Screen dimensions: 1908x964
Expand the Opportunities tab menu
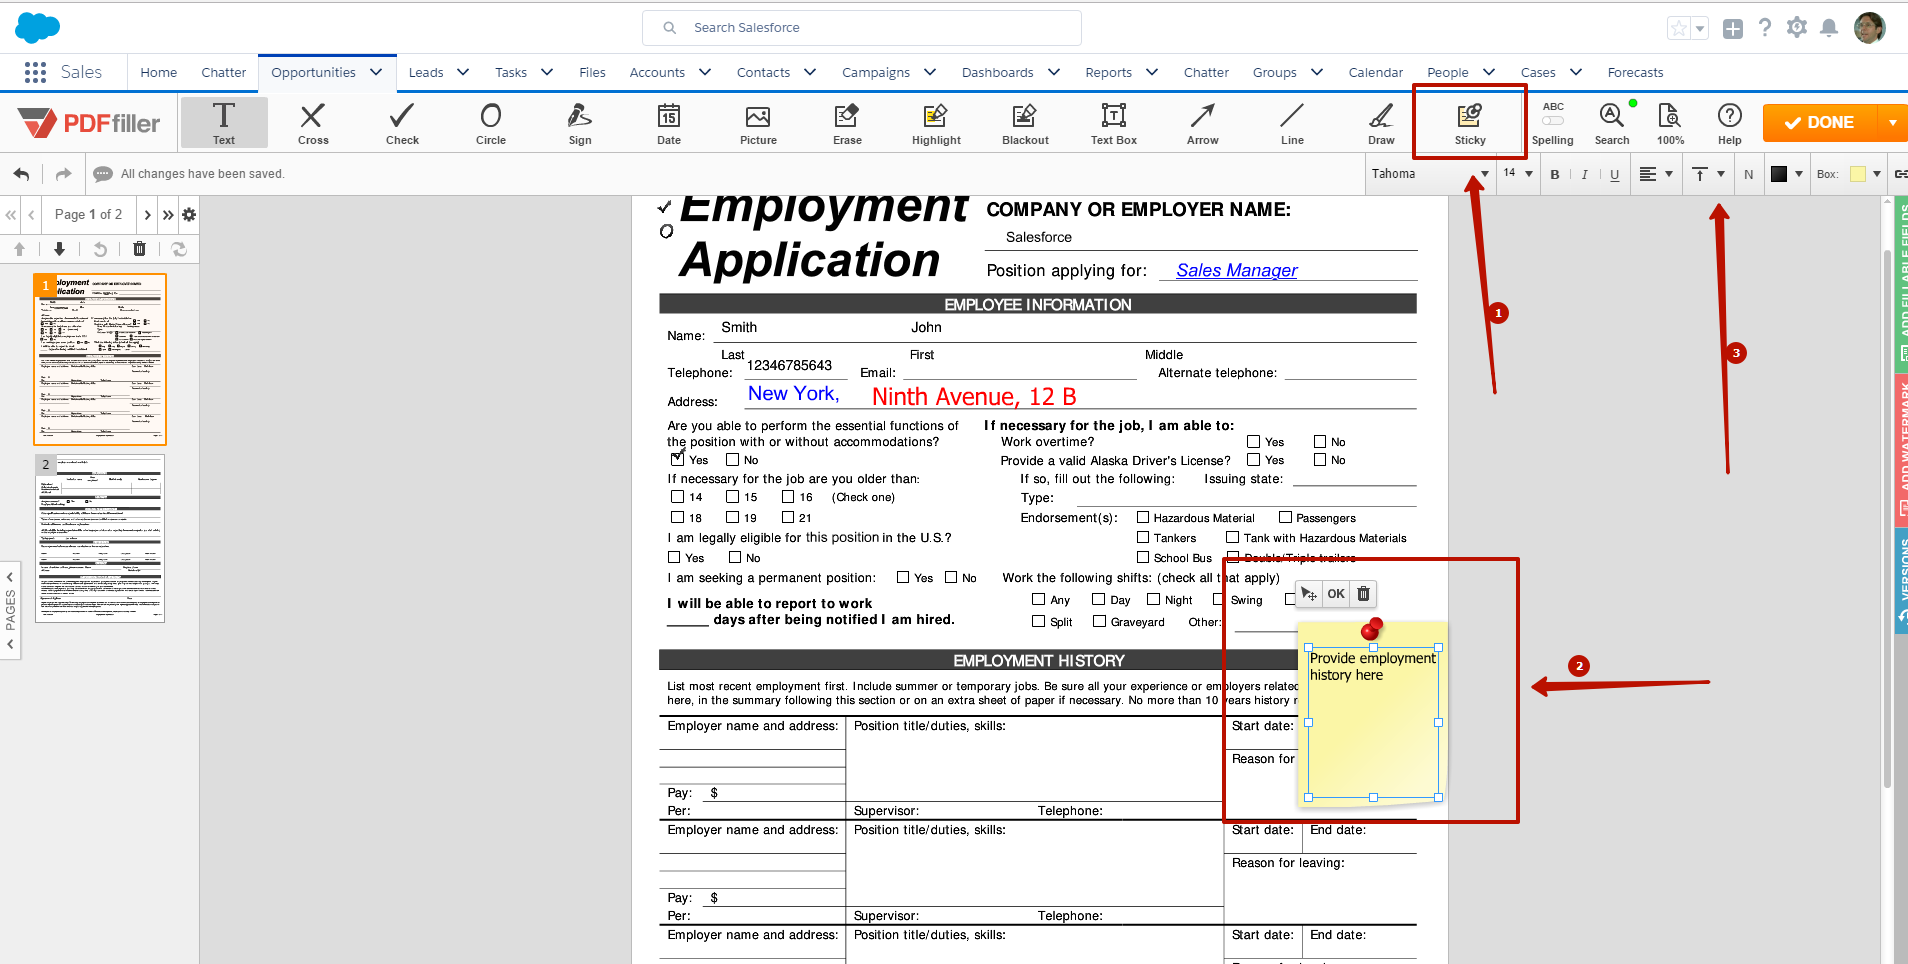(x=376, y=72)
